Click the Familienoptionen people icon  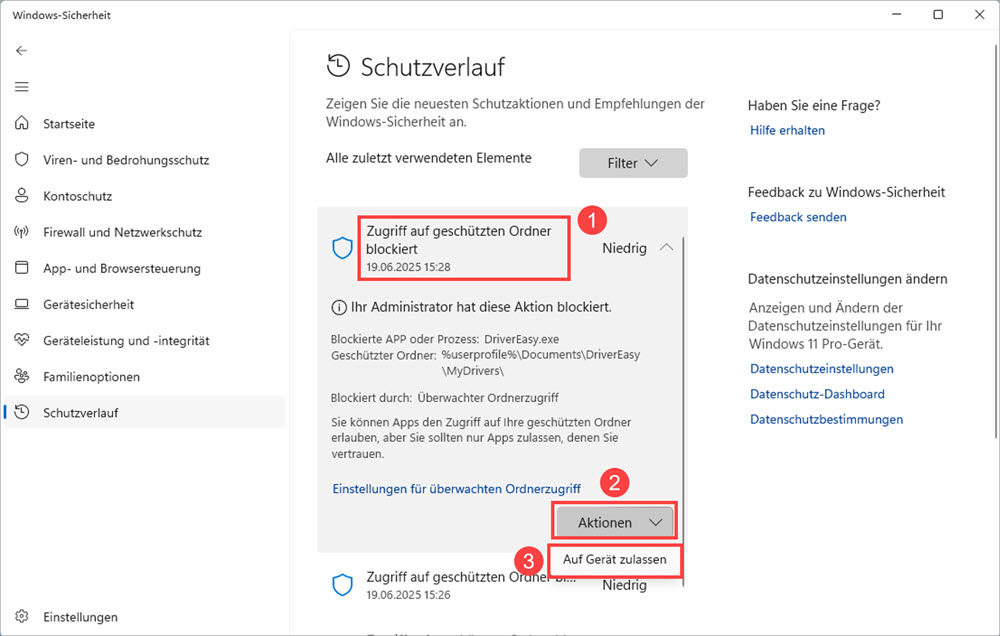(22, 376)
